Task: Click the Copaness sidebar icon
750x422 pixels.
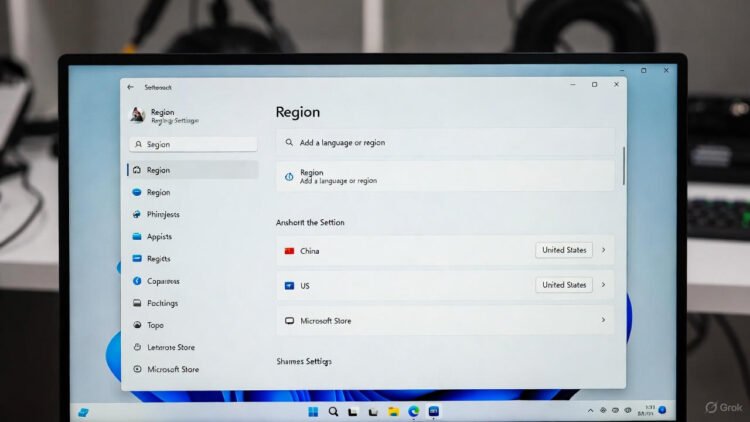Action: pos(136,281)
